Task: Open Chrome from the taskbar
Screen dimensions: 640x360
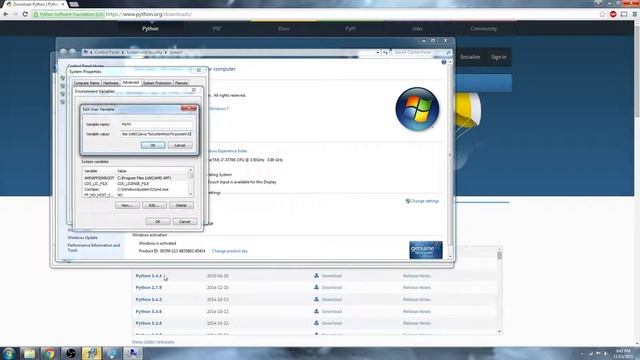Action: click(x=49, y=353)
